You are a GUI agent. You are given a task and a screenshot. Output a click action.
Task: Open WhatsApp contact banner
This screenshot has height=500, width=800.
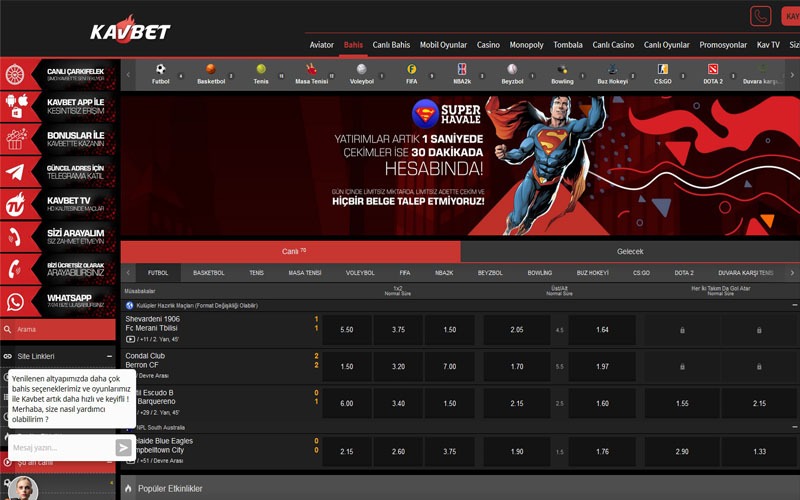point(60,302)
